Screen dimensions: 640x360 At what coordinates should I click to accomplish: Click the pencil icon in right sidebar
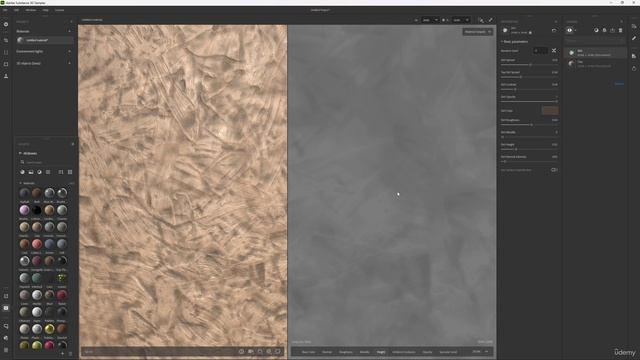pyautogui.click(x=634, y=38)
